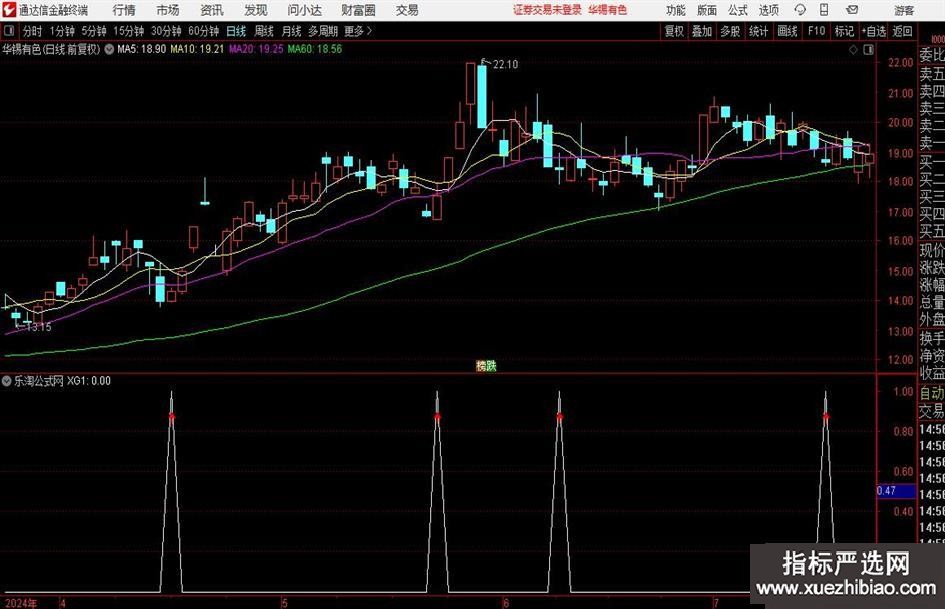The width and height of the screenshot is (945, 609).
Task: Toggle the left panel icon beside 分时
Action: (x=8, y=31)
